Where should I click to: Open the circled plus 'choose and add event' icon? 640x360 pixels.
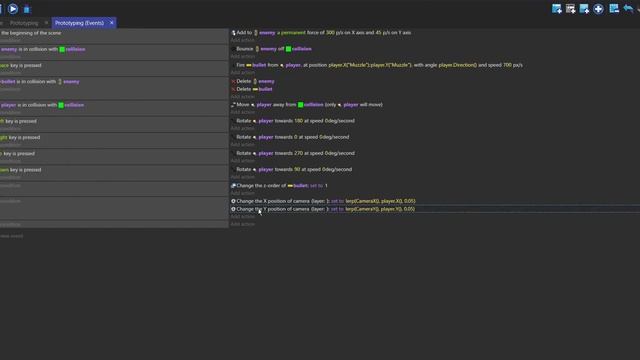coord(598,9)
